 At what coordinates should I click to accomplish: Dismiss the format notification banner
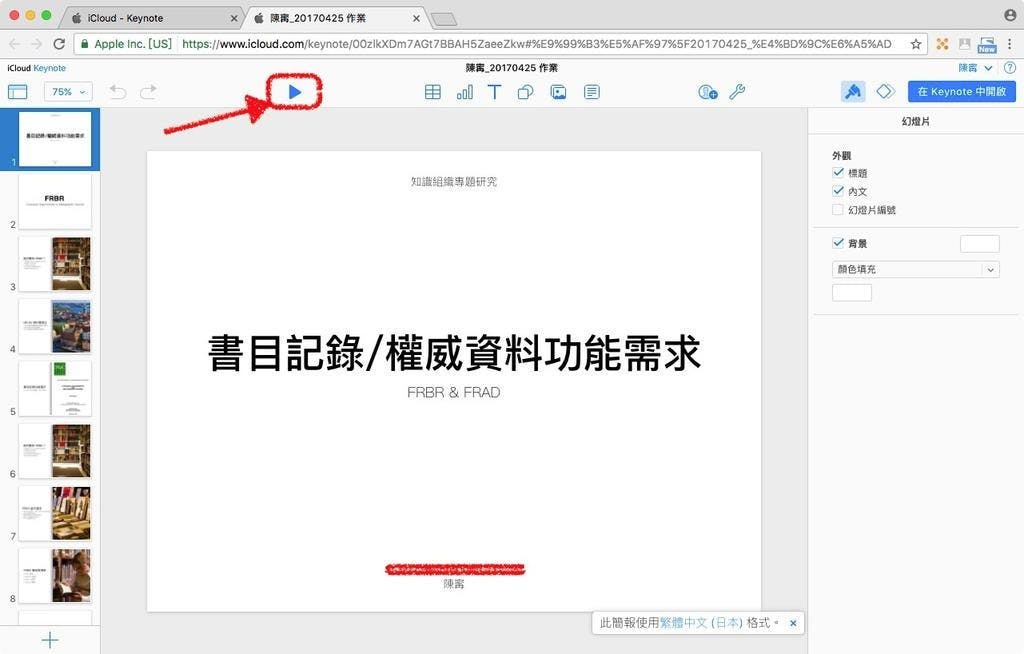(793, 623)
